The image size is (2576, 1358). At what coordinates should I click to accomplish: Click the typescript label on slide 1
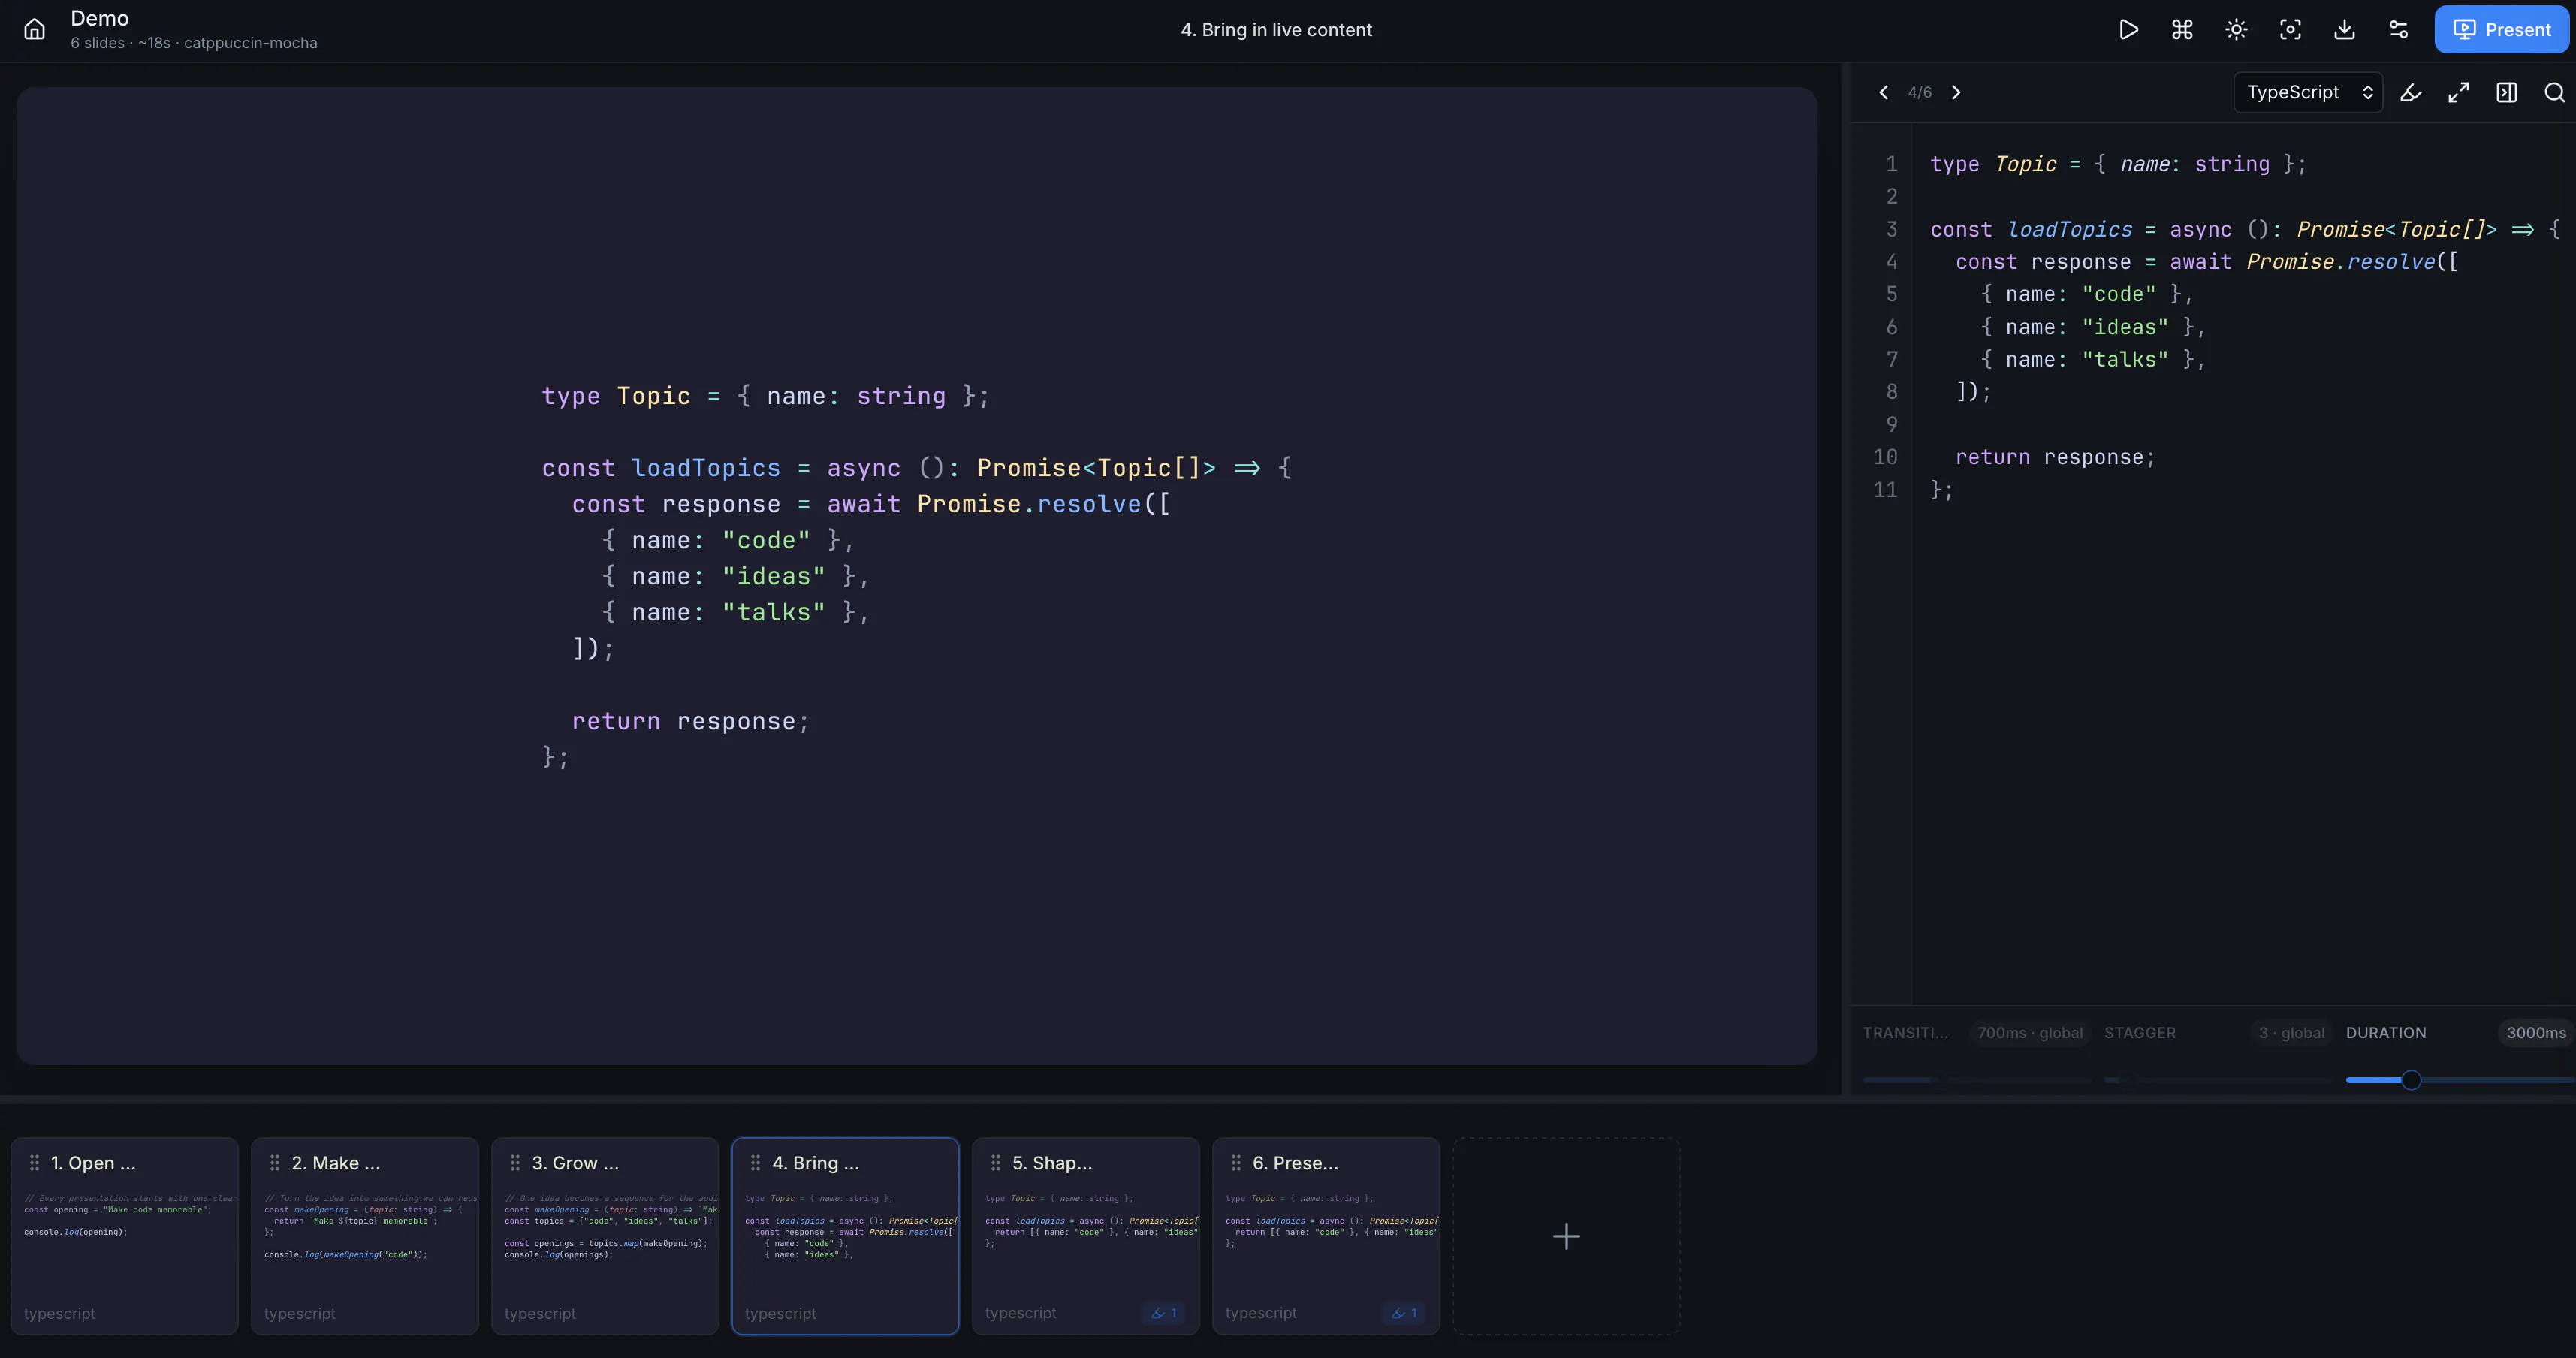tap(60, 1313)
